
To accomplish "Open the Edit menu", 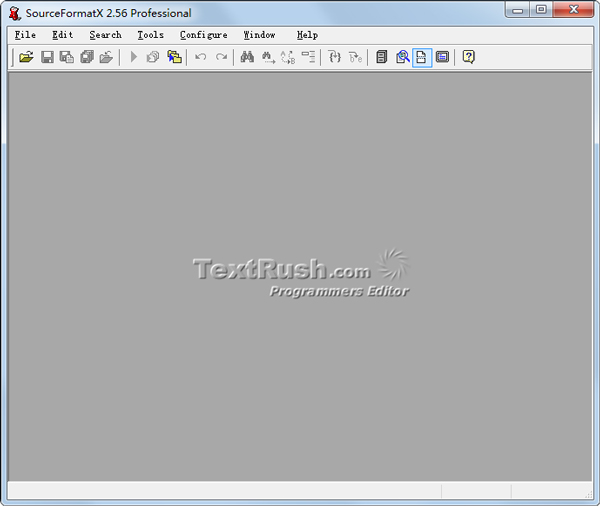I will [63, 35].
